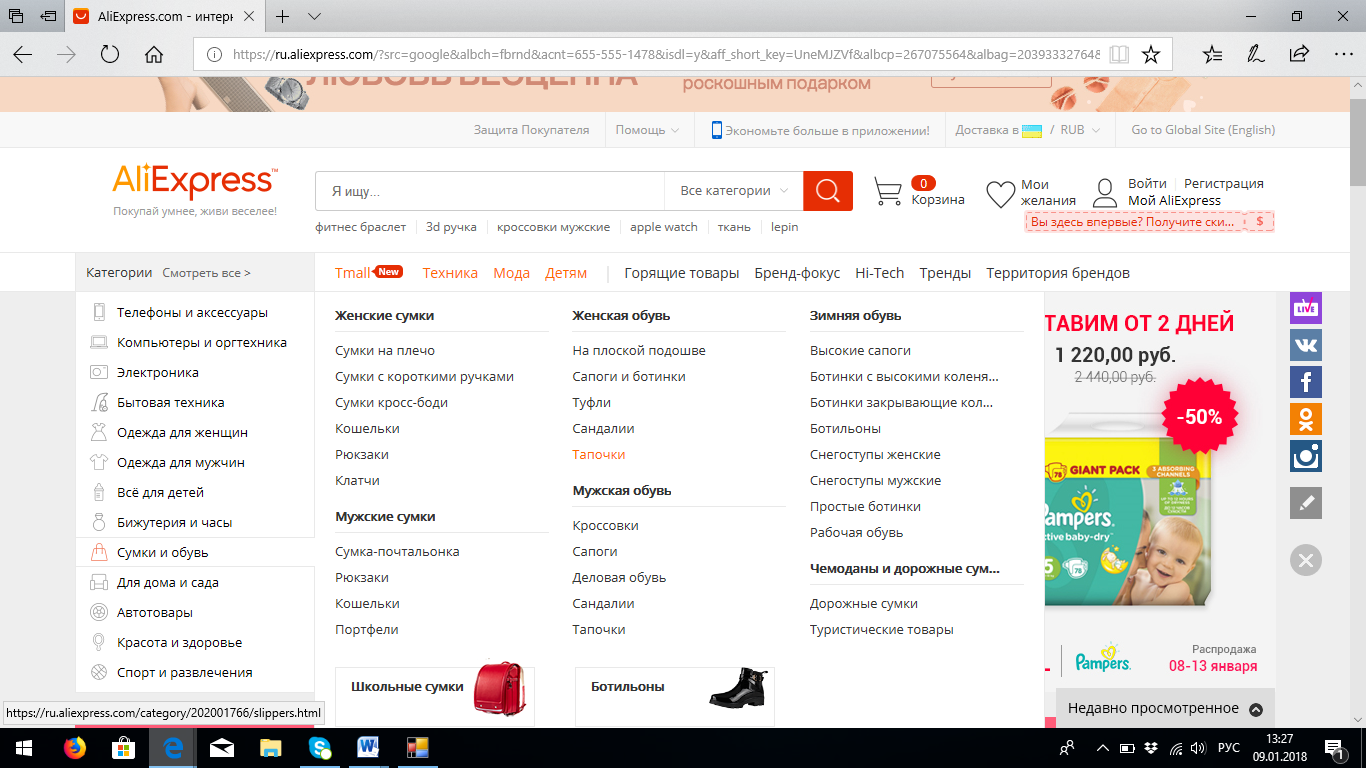The image size is (1366, 768).
Task: Open Высокие сапоги link
Action: 860,350
